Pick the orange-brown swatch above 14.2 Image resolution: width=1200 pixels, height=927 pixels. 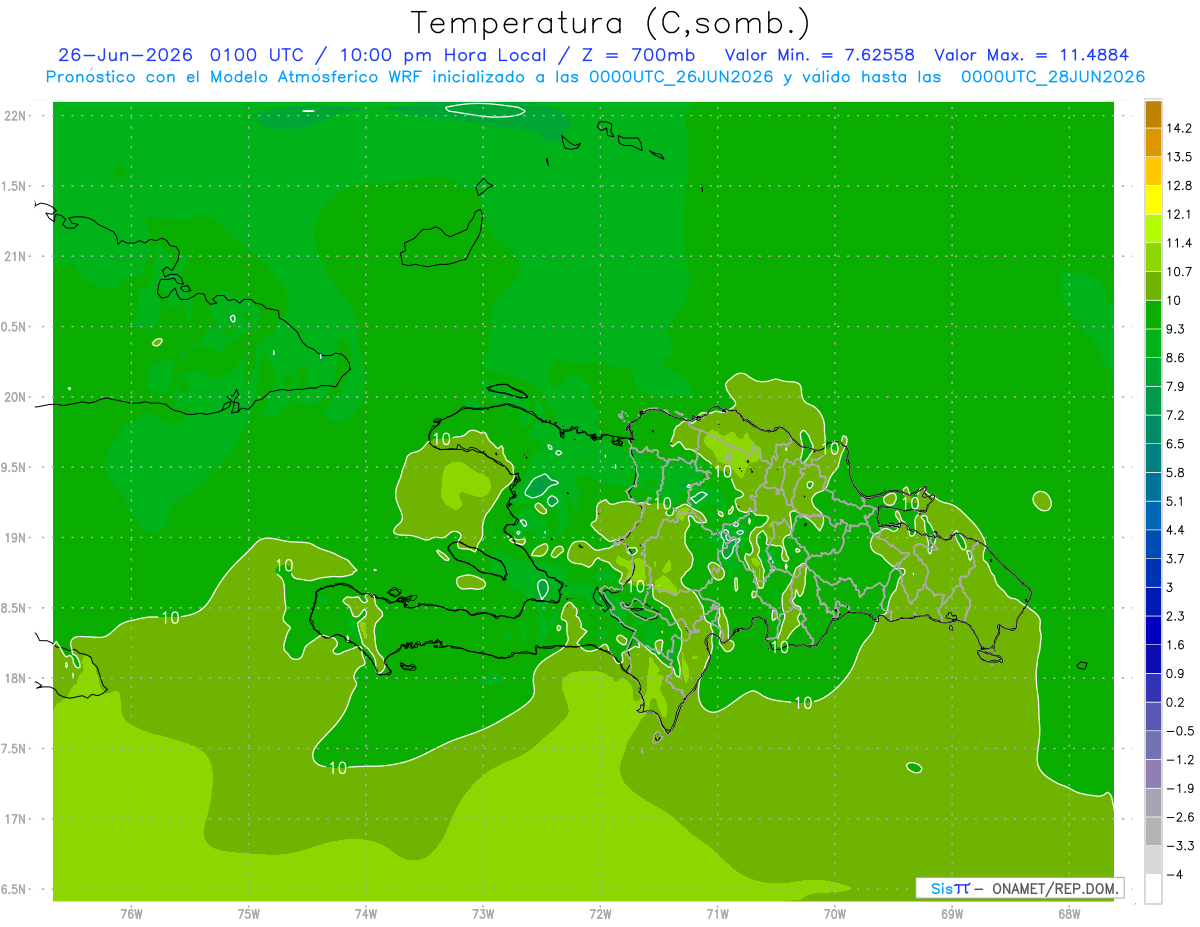[x=1153, y=114]
